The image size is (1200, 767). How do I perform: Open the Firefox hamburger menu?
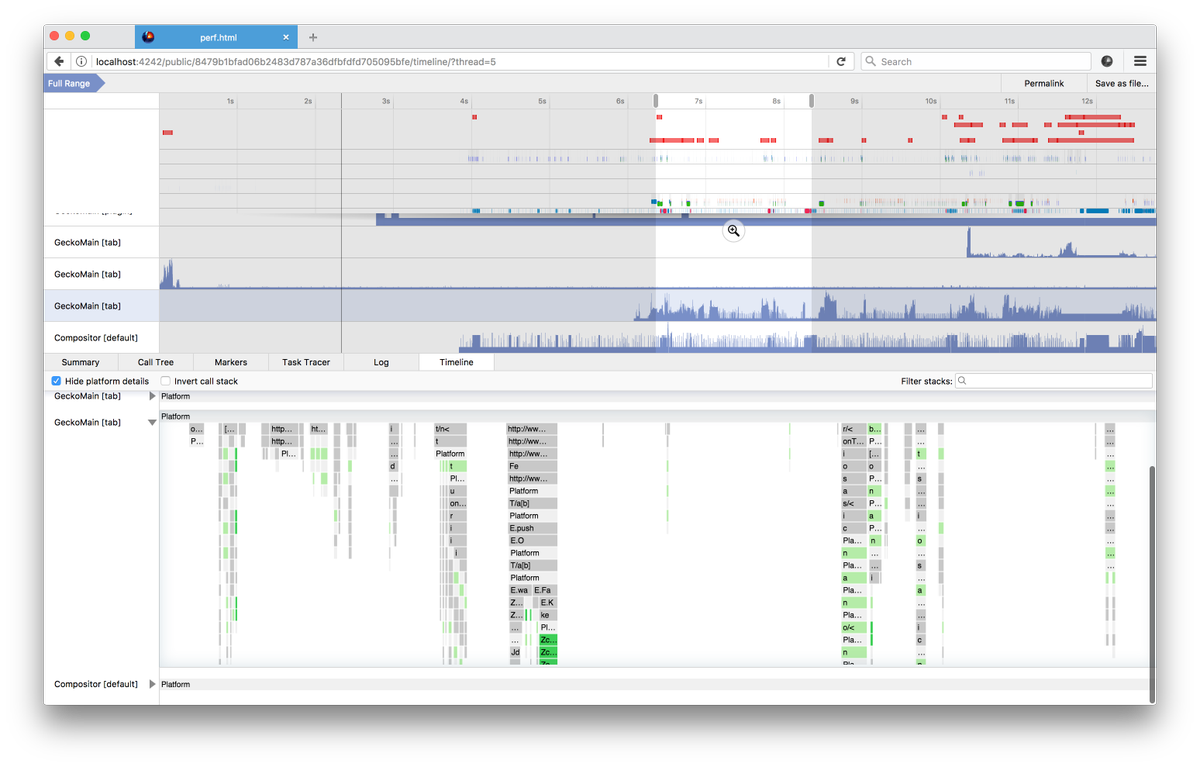(1140, 61)
